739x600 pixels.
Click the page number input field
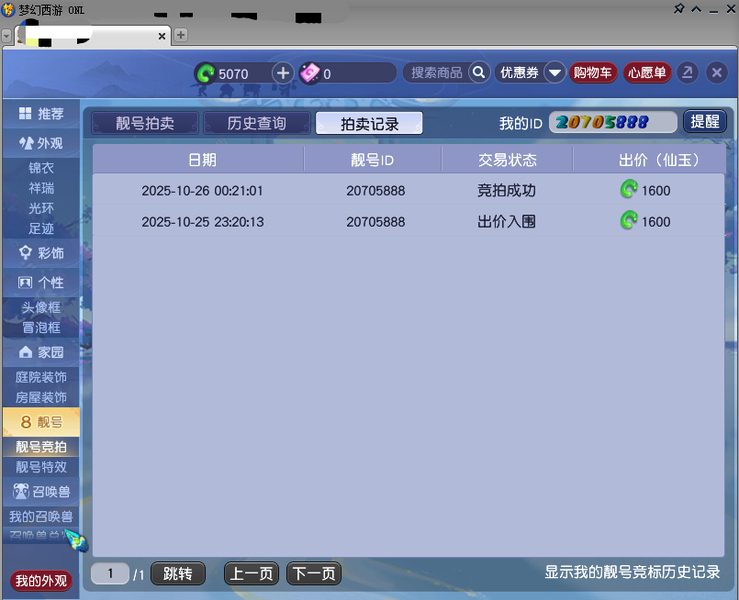(110, 574)
